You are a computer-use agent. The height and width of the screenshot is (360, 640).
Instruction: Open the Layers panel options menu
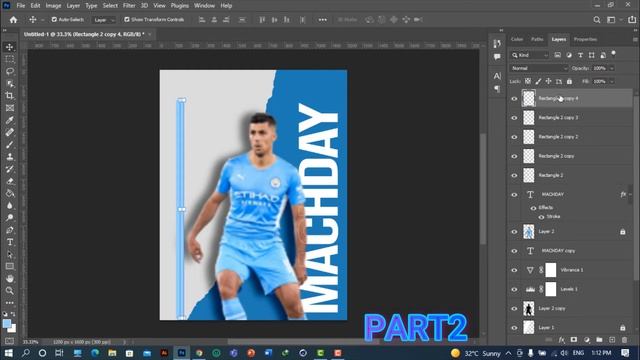(635, 39)
